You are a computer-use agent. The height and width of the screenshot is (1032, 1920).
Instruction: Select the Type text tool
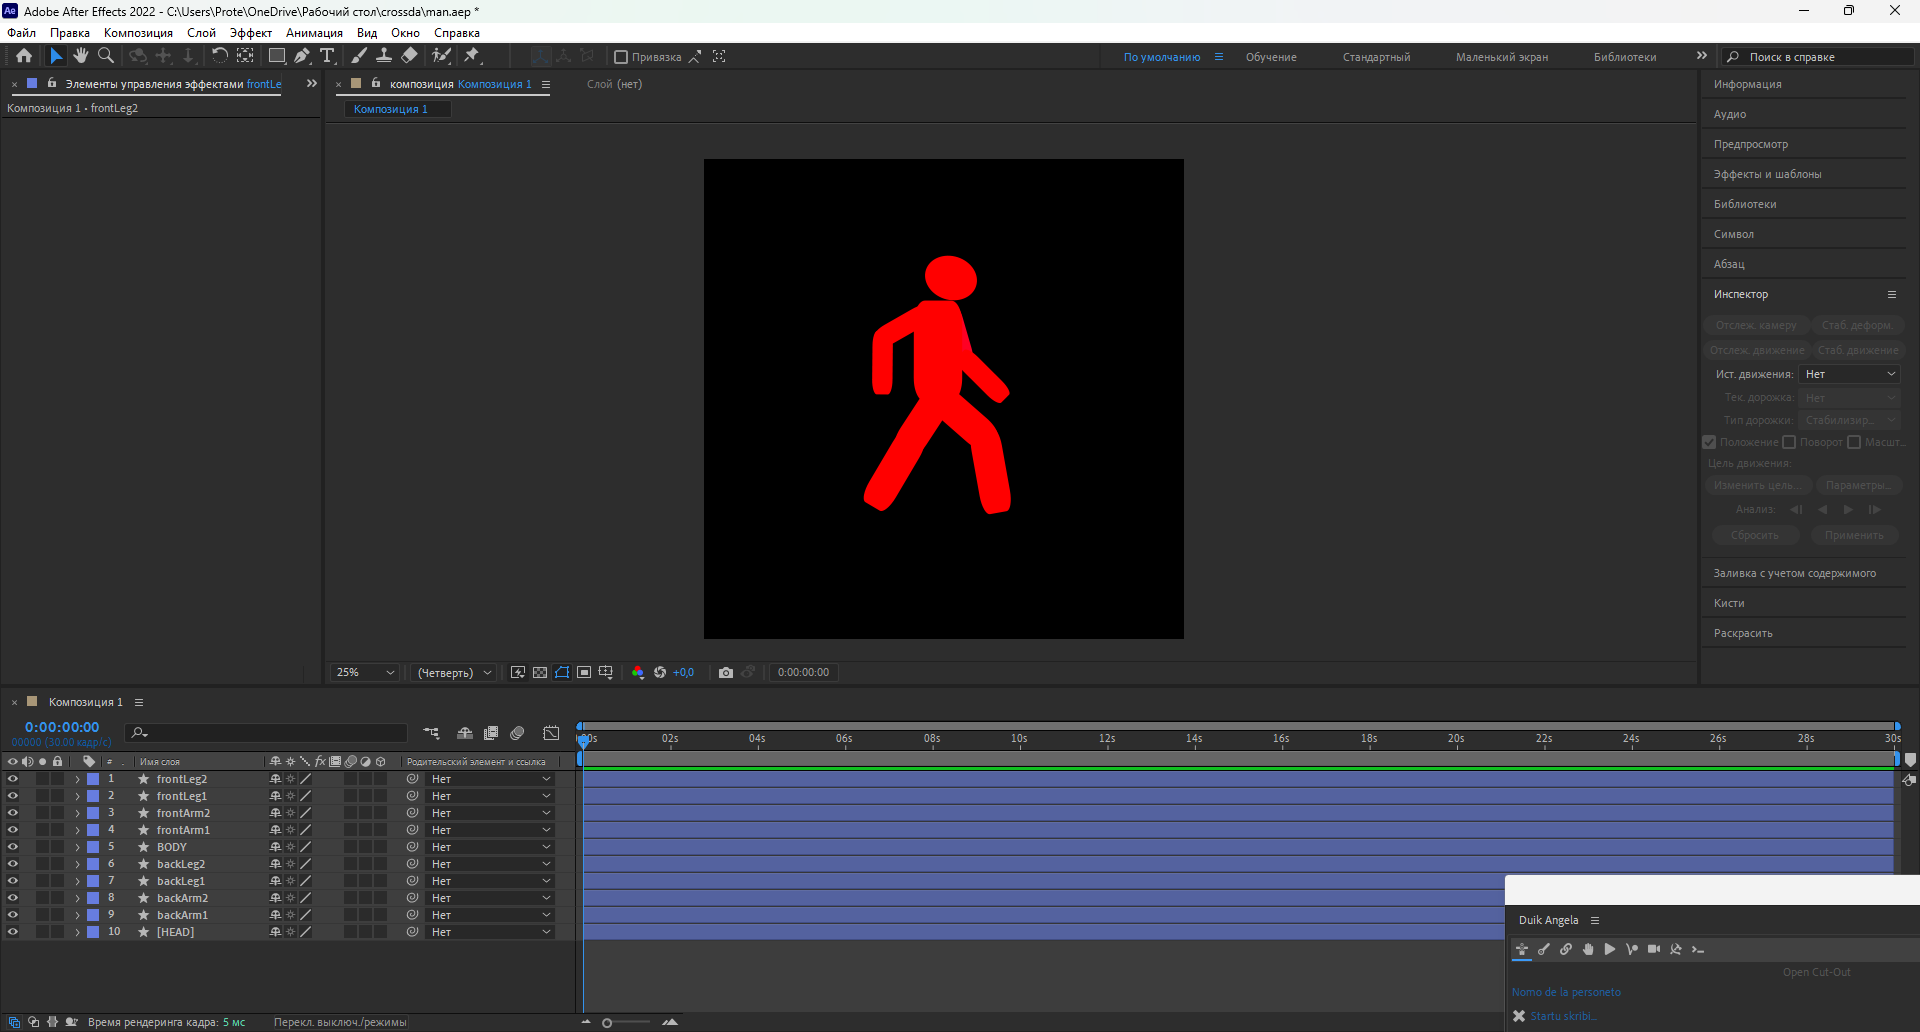pos(327,56)
